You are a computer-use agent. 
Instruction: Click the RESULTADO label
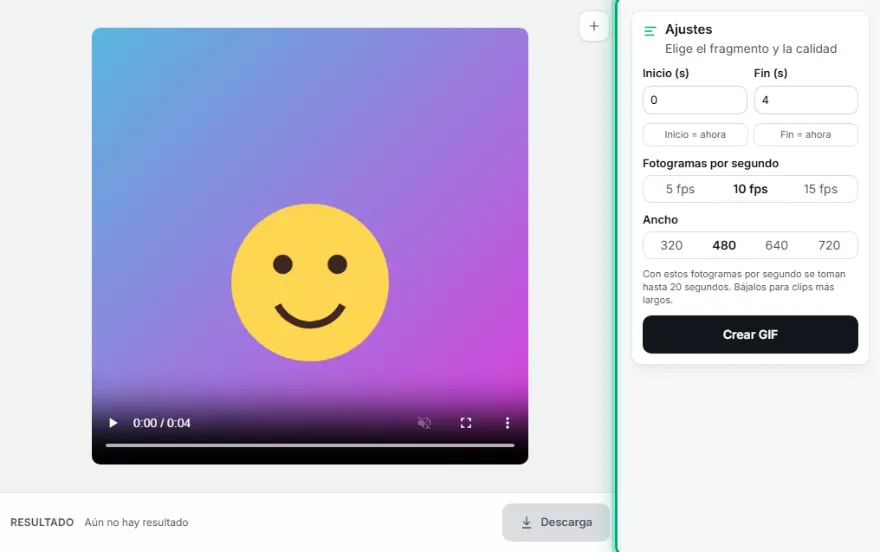pos(42,522)
